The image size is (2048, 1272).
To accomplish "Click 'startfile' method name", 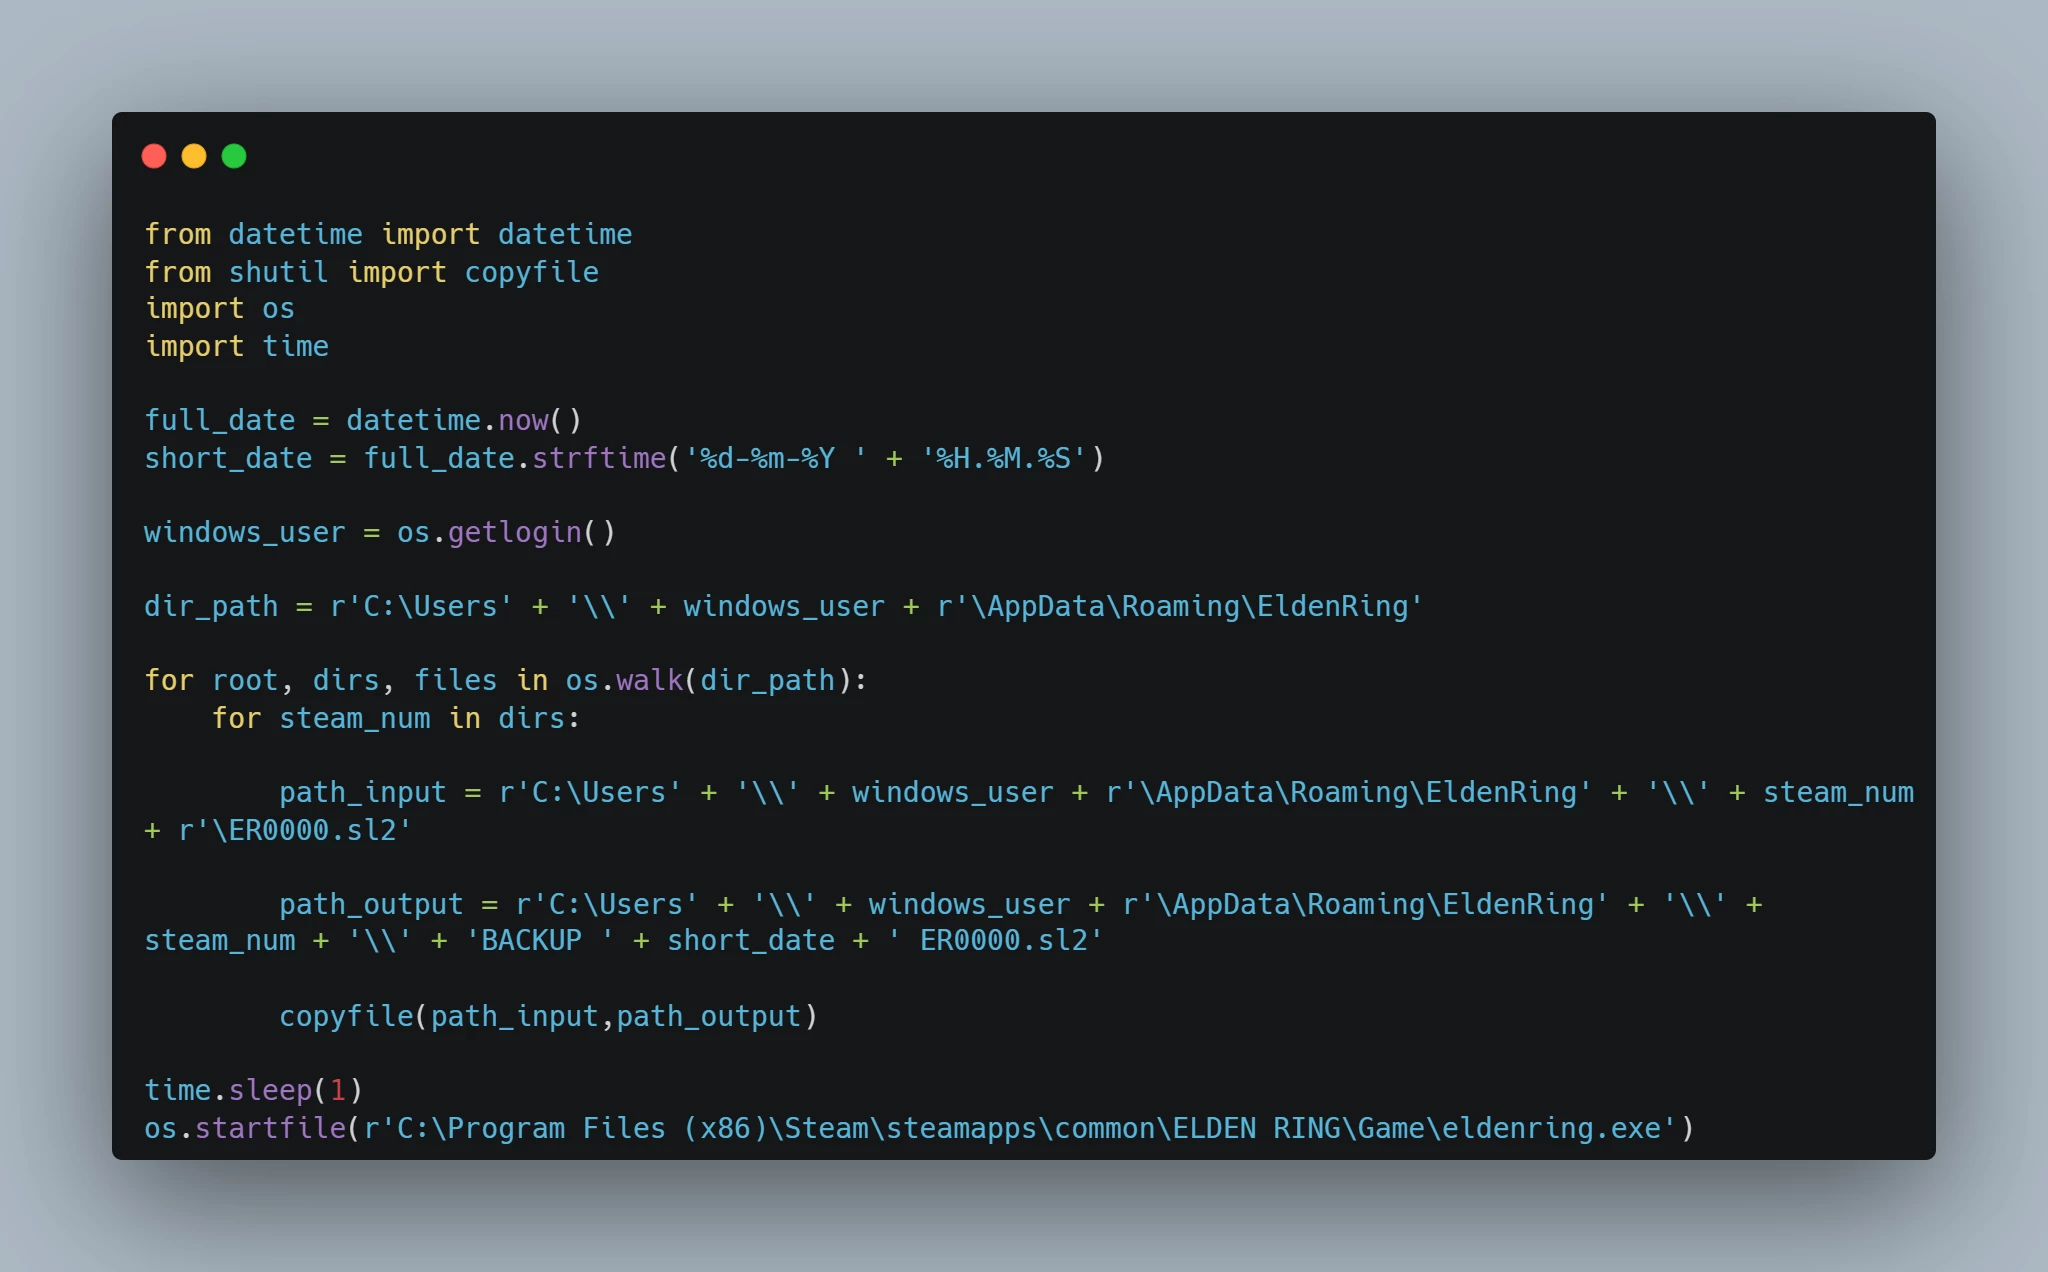I will point(270,1128).
